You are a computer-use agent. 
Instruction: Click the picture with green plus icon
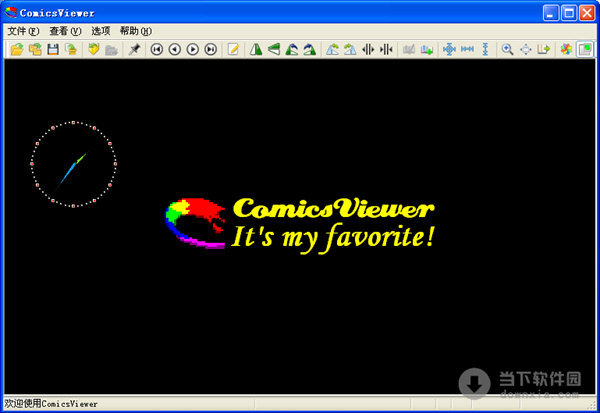[427, 49]
